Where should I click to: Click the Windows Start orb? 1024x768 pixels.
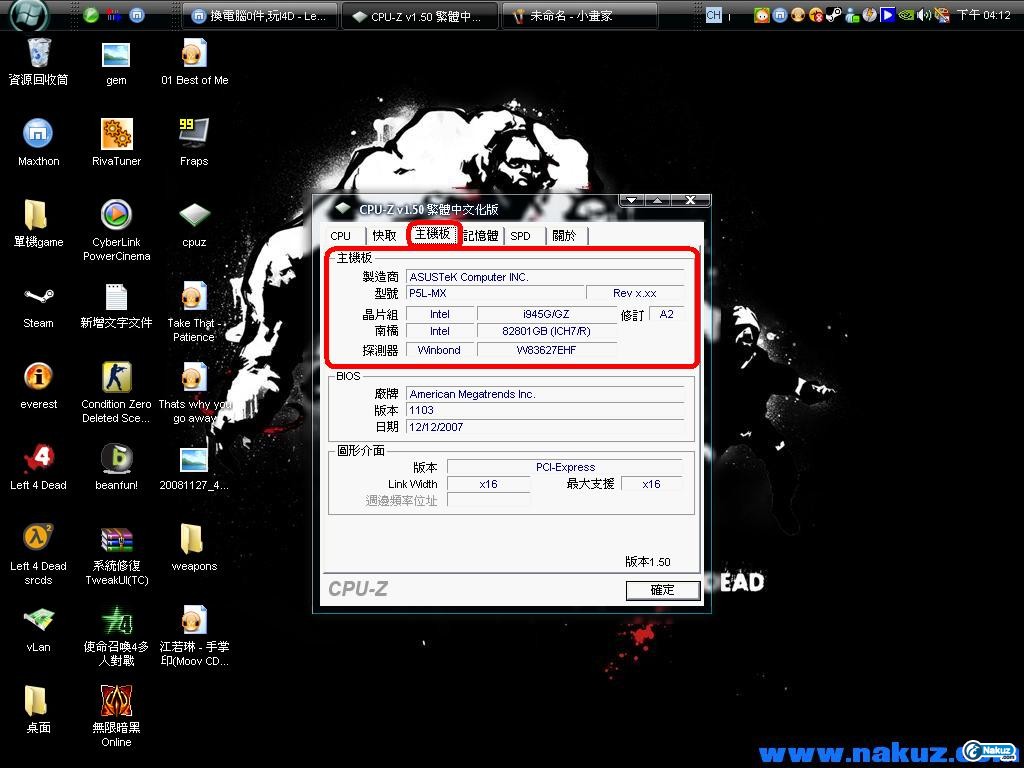30,15
